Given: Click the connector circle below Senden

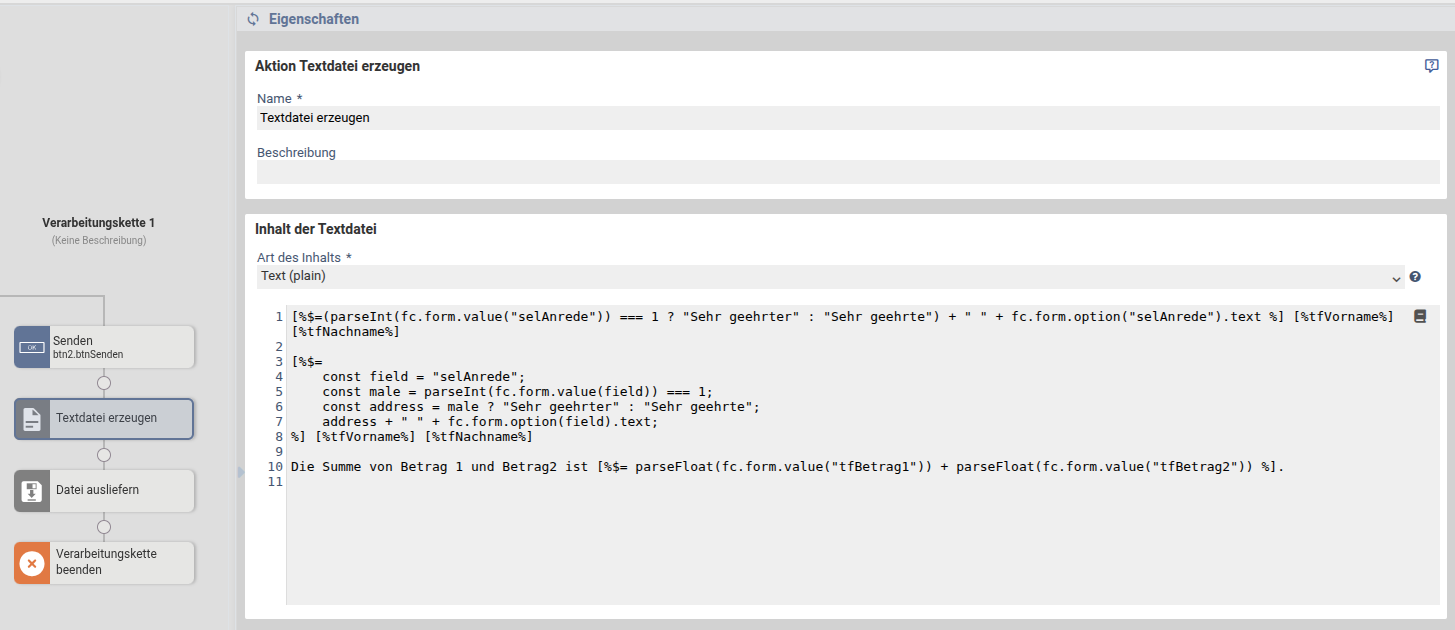Looking at the screenshot, I should coord(104,383).
